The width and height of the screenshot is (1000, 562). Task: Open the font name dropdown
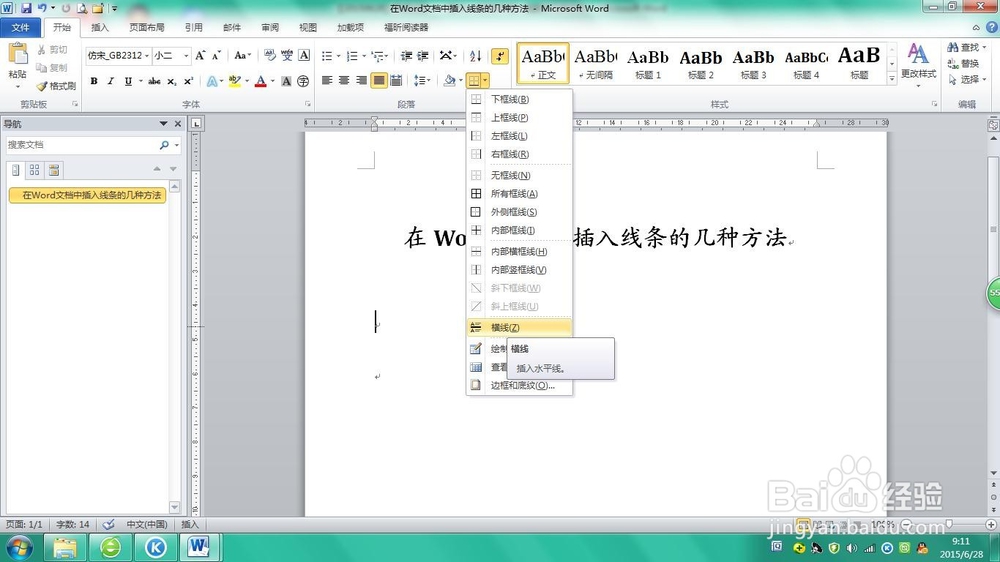(147, 55)
